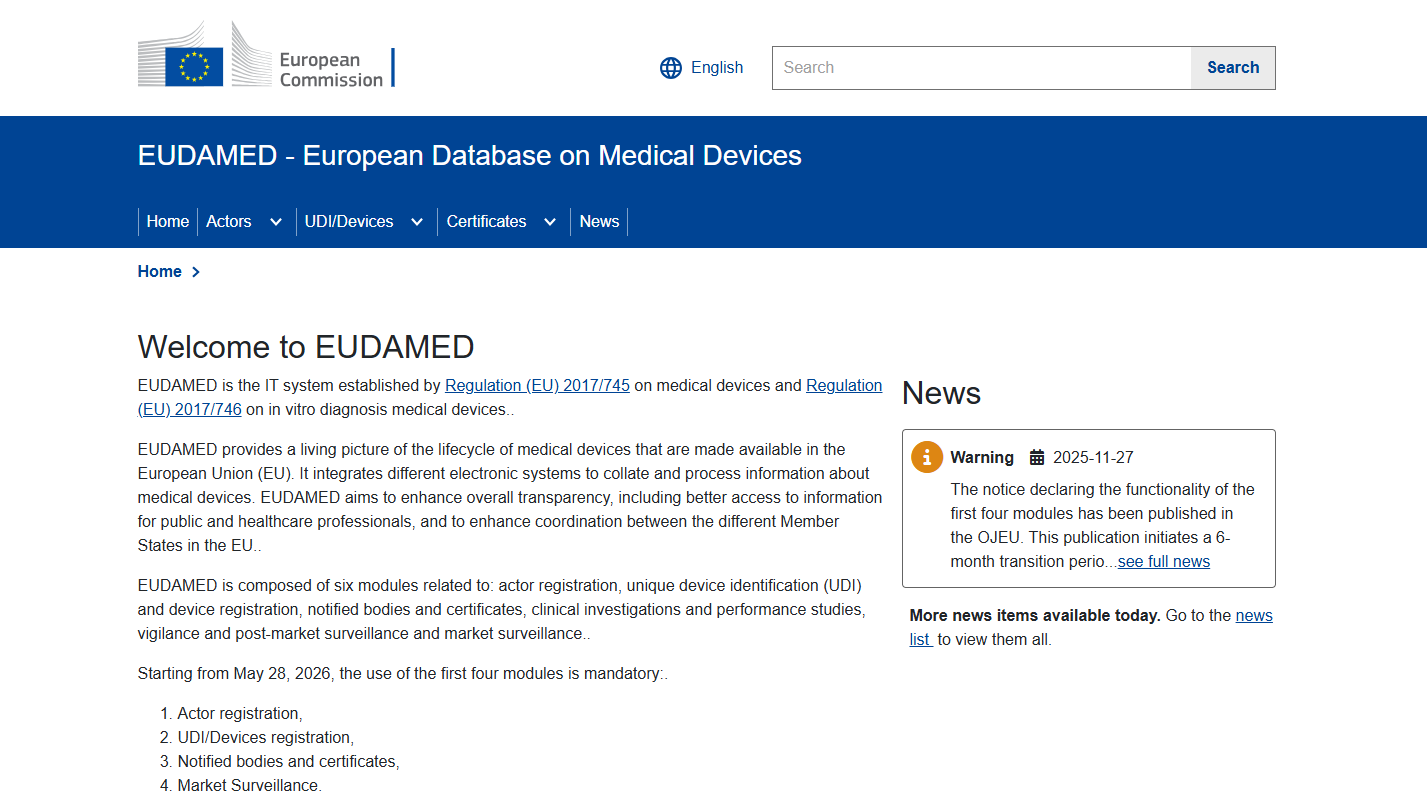Viewport: 1427px width, 809px height.
Task: Click the breadcrumb chevron after Home
Action: click(x=196, y=272)
